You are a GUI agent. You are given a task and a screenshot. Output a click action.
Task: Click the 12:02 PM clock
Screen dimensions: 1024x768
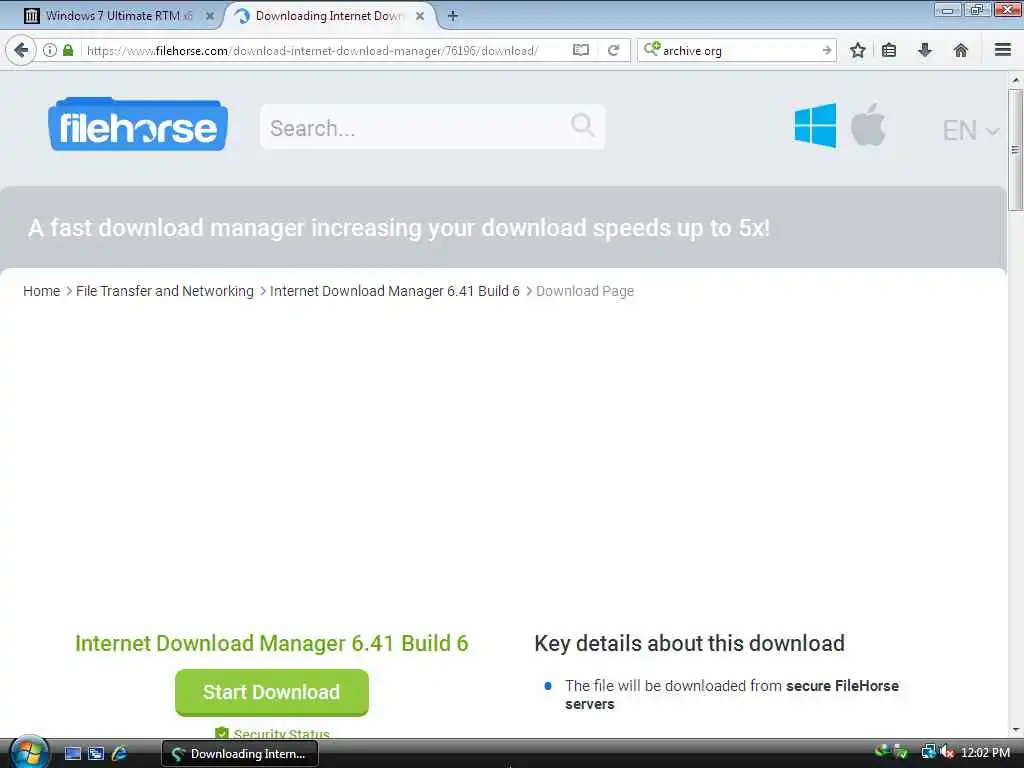(985, 753)
